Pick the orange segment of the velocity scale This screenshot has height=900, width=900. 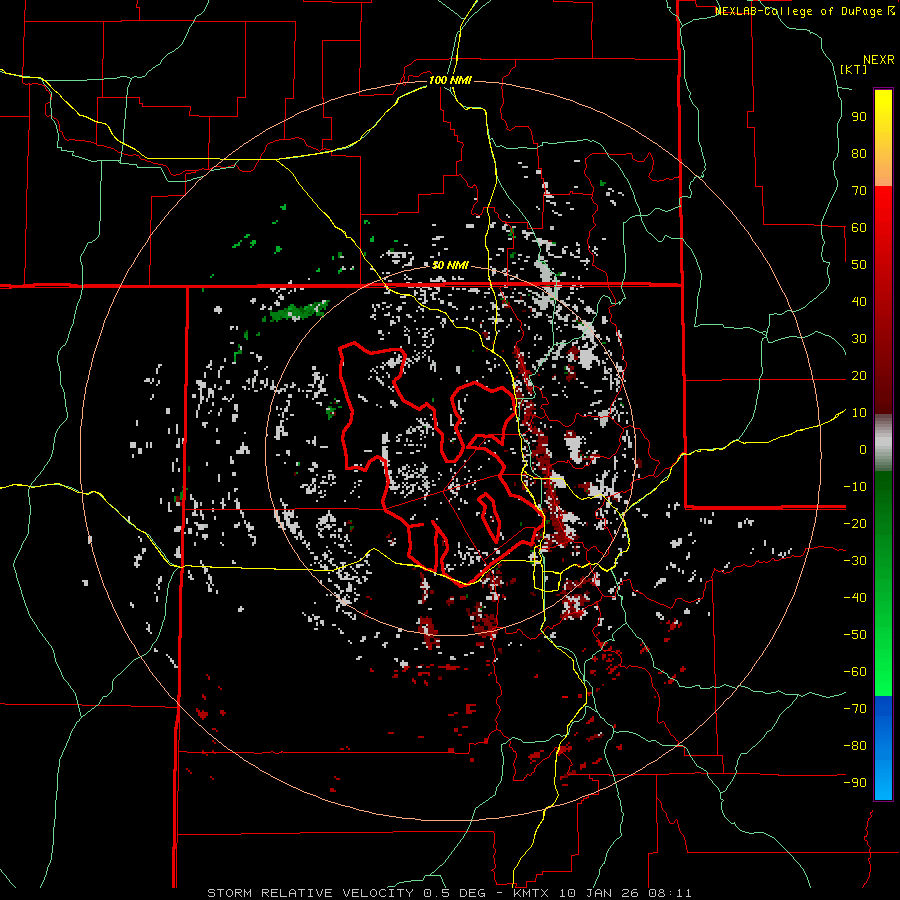(883, 170)
